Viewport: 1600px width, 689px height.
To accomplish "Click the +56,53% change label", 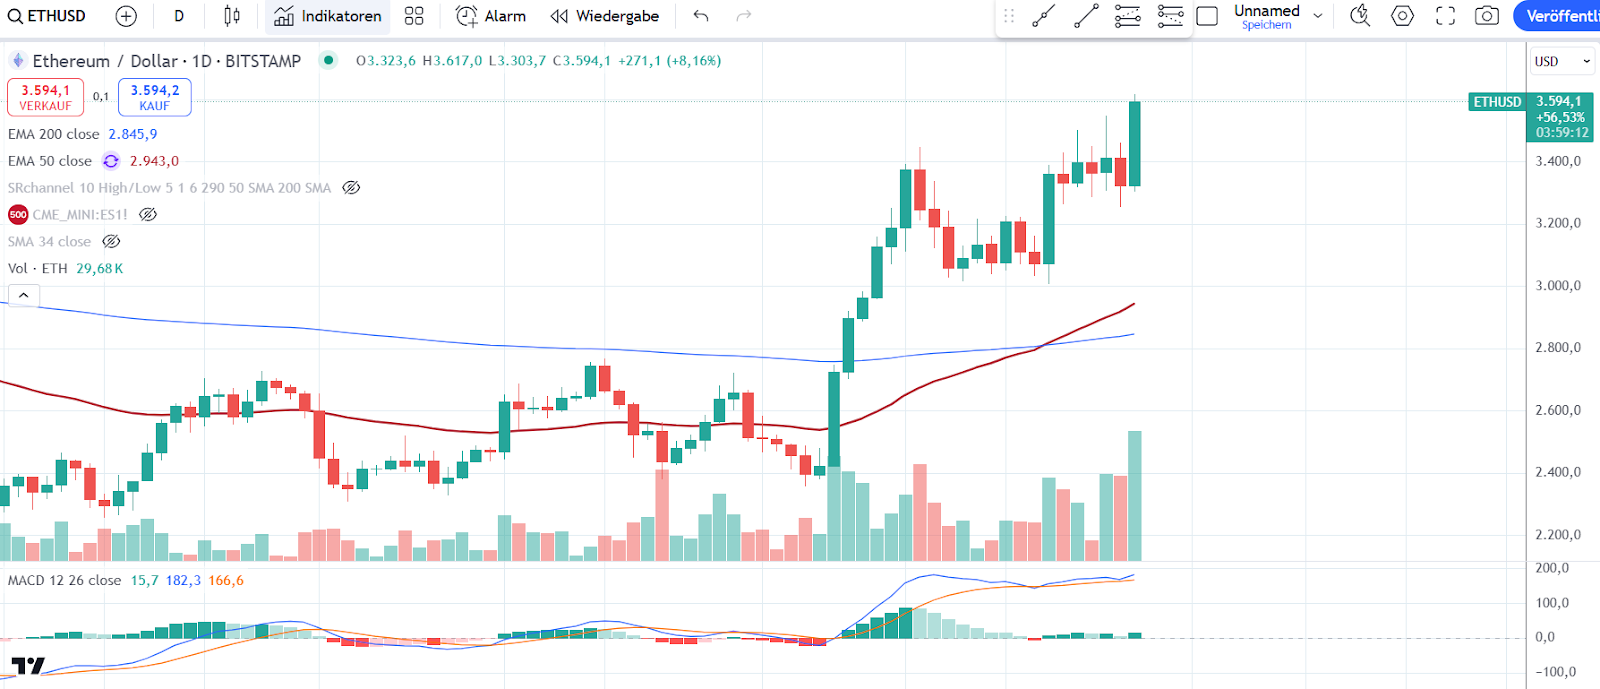I will (x=1561, y=118).
